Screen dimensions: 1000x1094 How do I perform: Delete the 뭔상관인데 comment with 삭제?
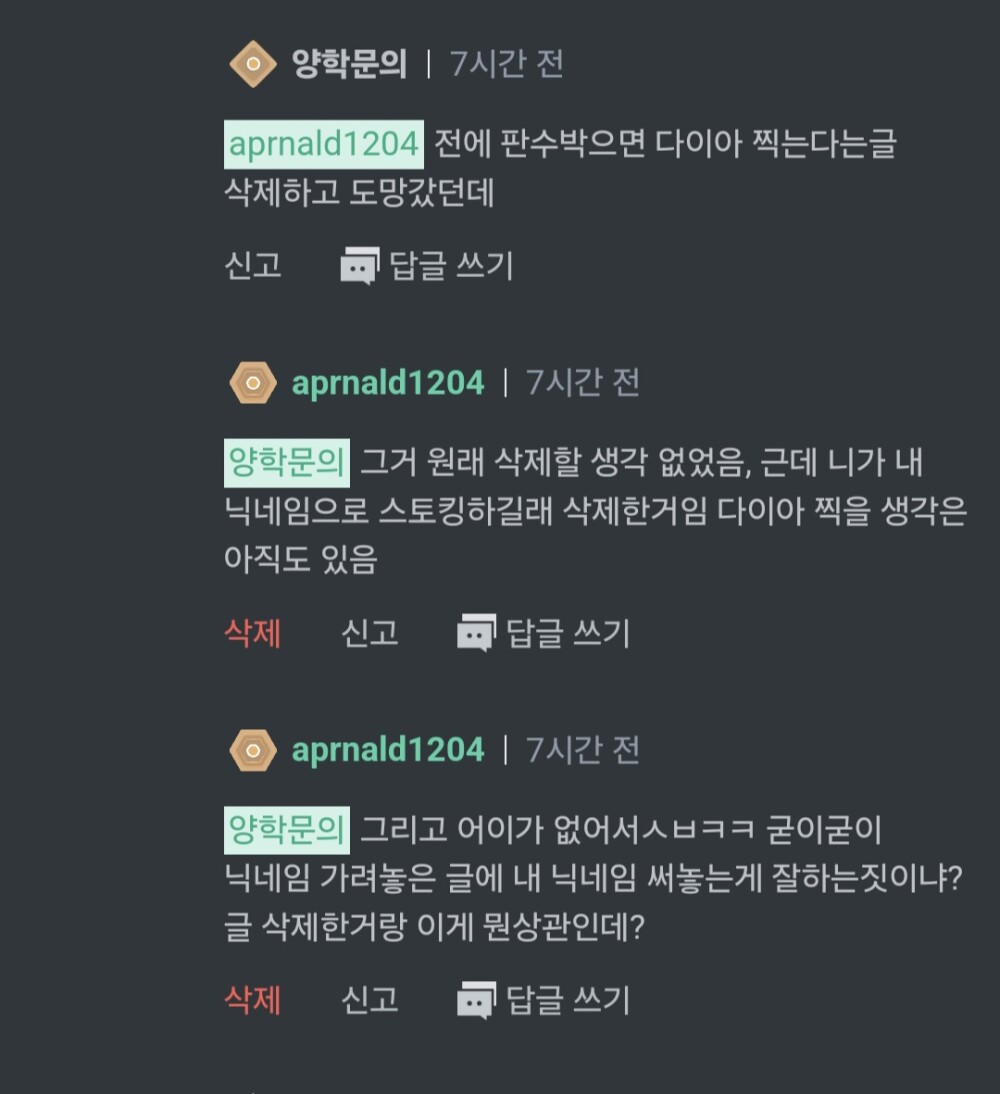coord(253,1000)
